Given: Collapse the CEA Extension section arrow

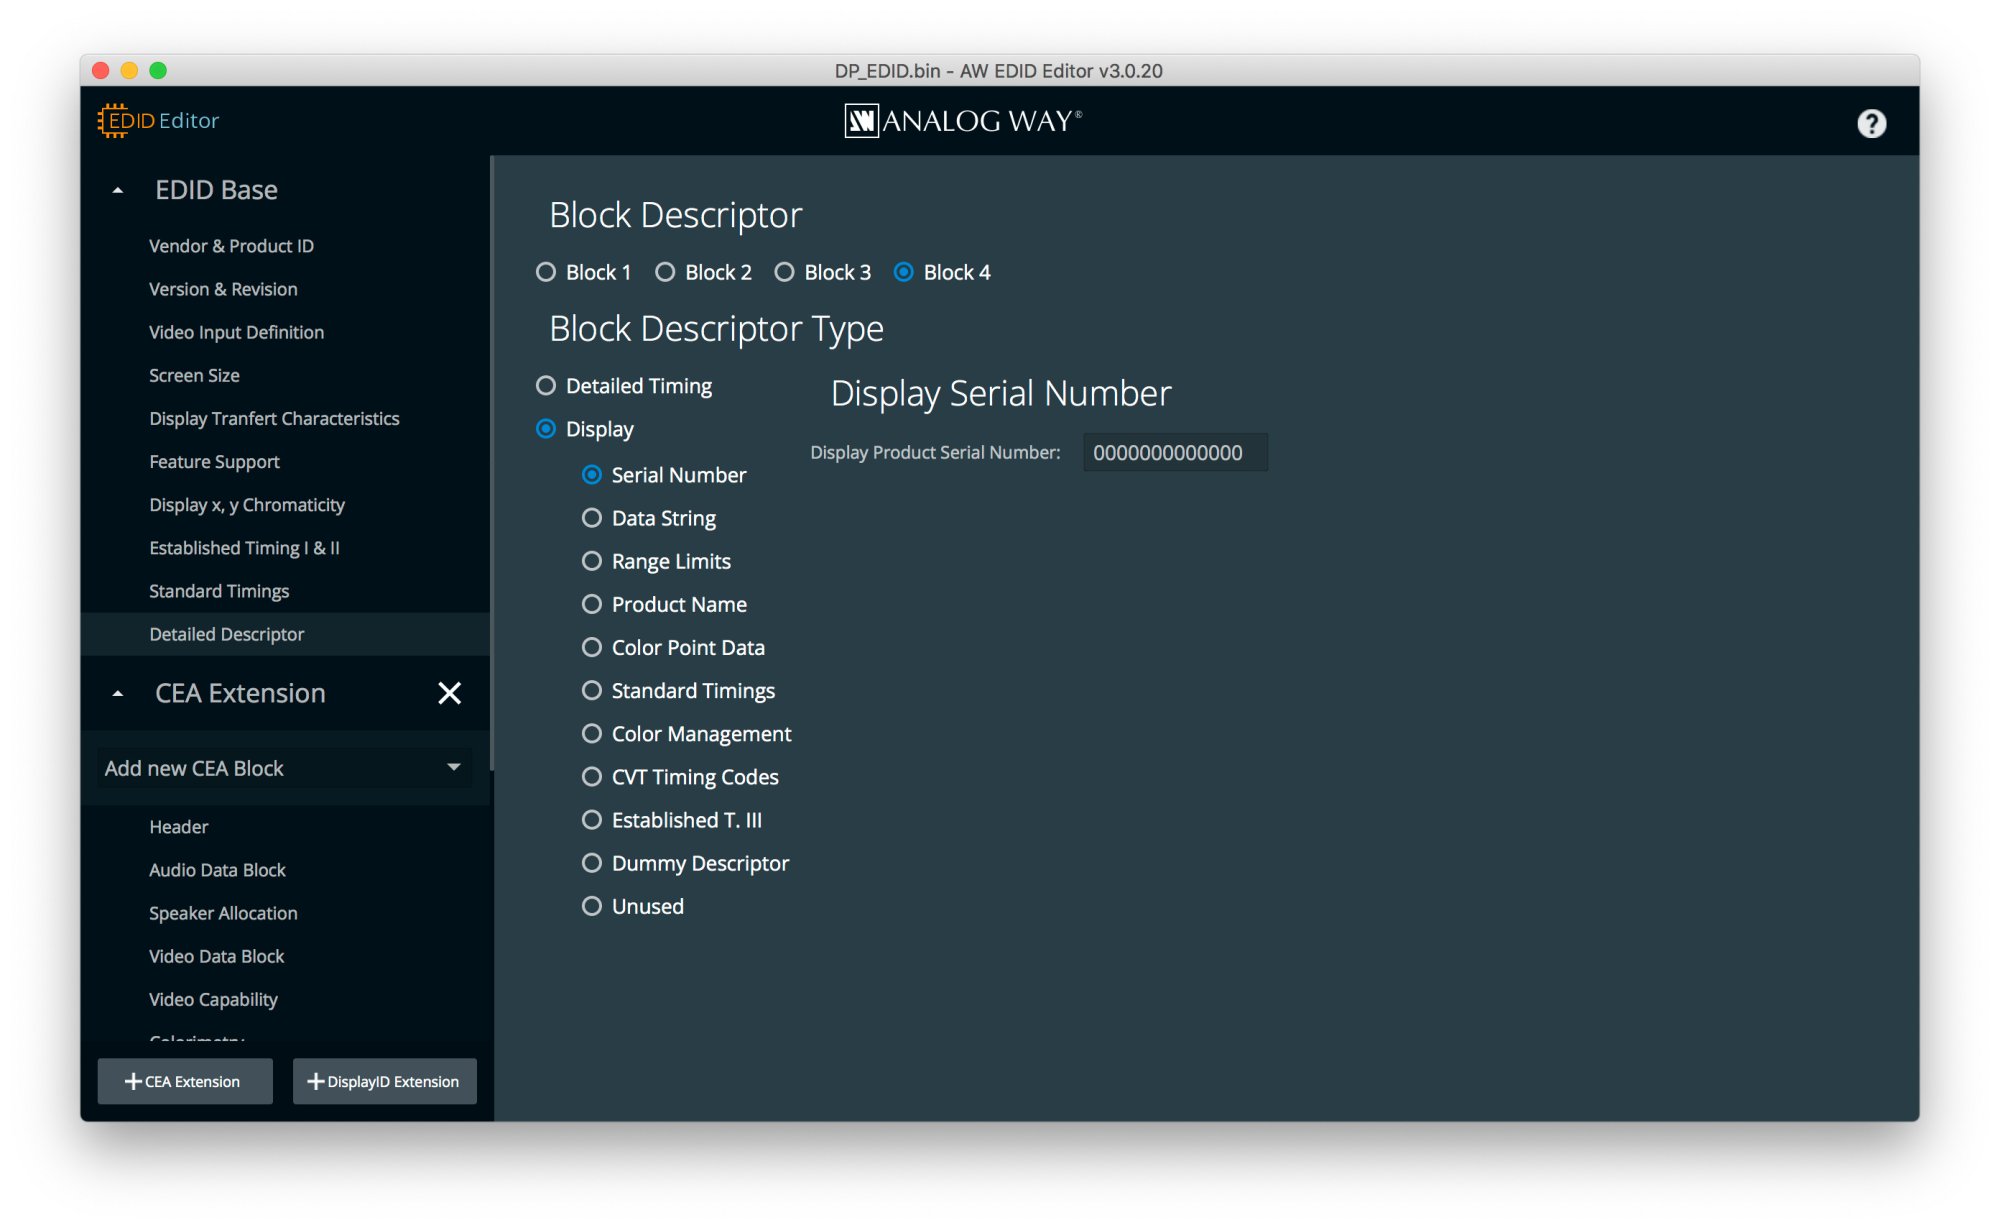Looking at the screenshot, I should click(118, 693).
